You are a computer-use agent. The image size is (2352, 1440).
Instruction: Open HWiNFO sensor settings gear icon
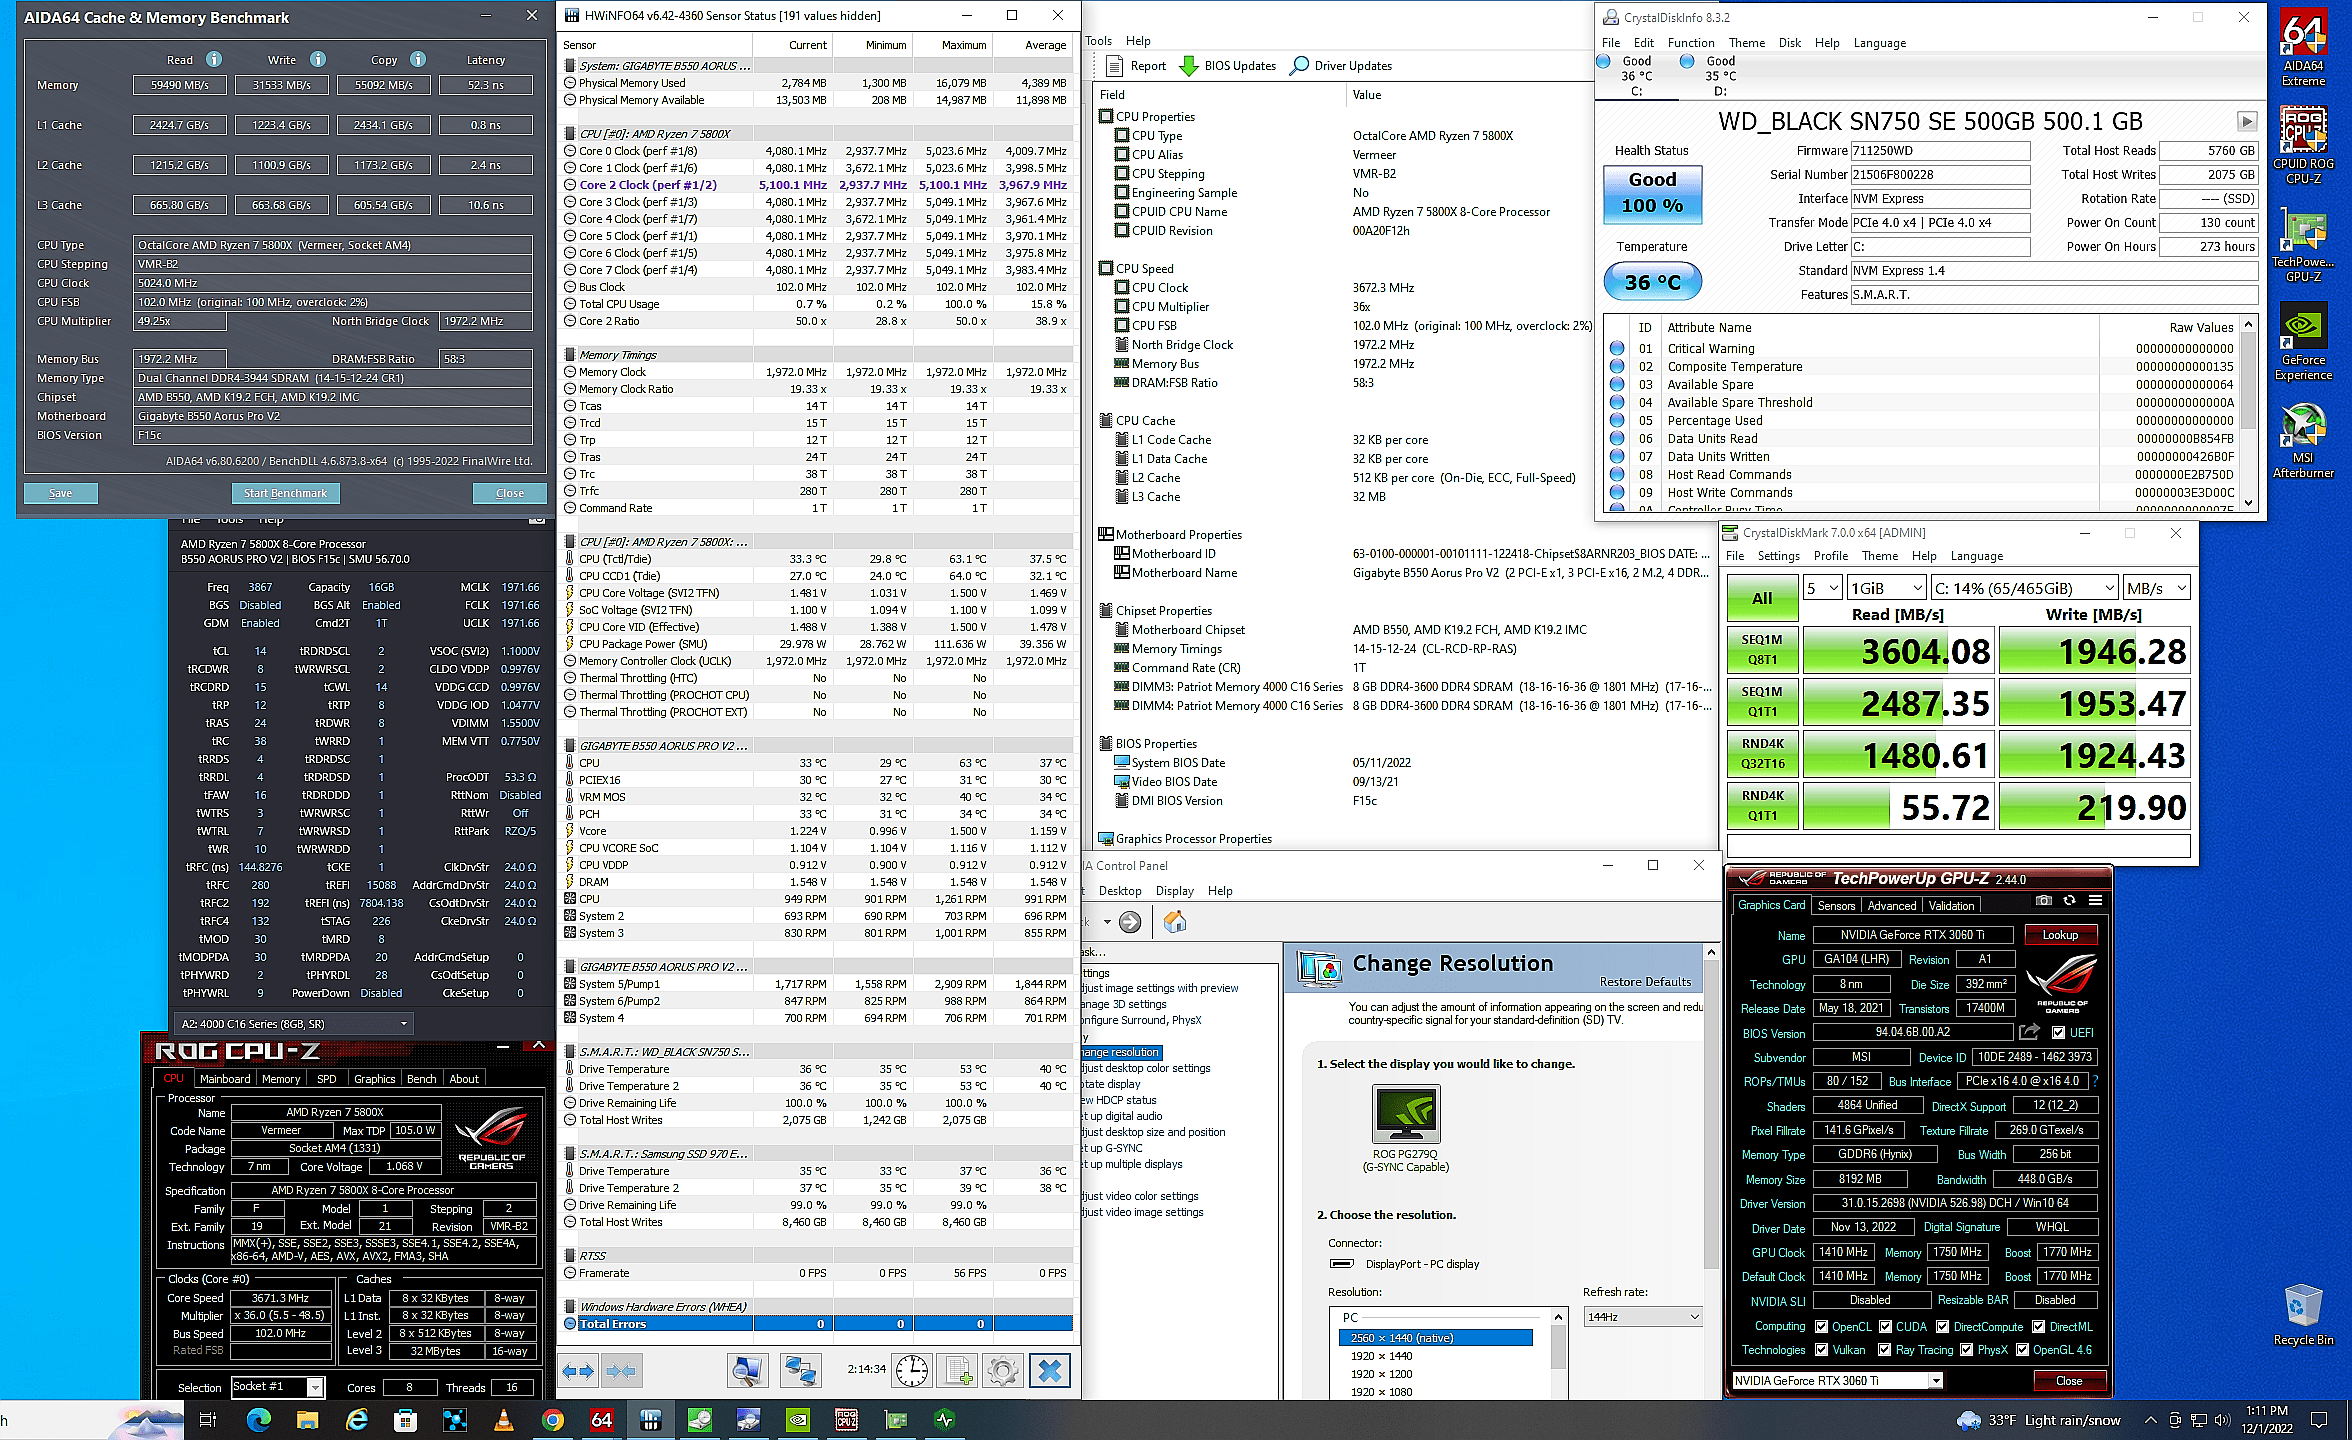(1003, 1371)
